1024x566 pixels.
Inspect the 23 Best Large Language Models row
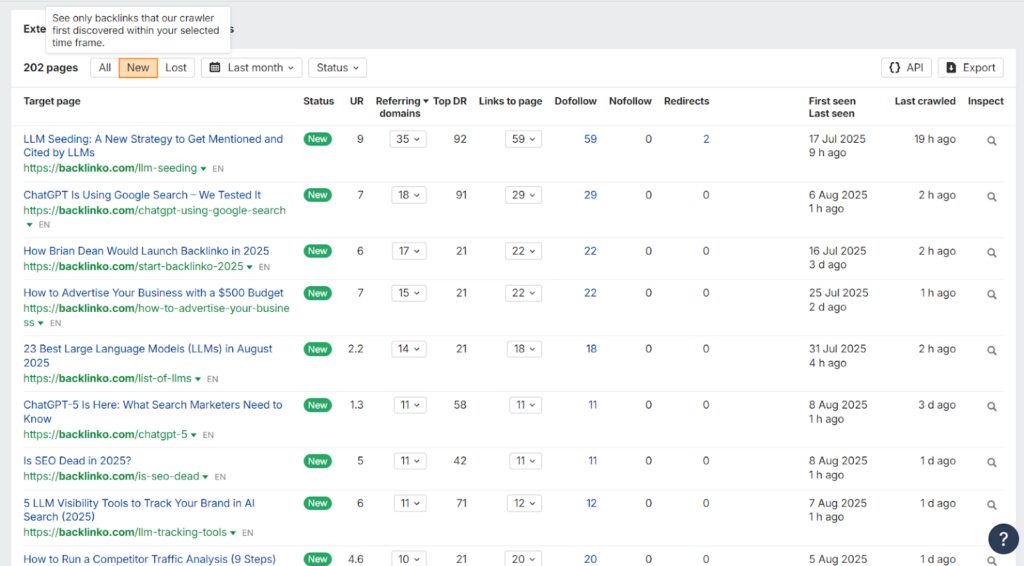tap(991, 351)
